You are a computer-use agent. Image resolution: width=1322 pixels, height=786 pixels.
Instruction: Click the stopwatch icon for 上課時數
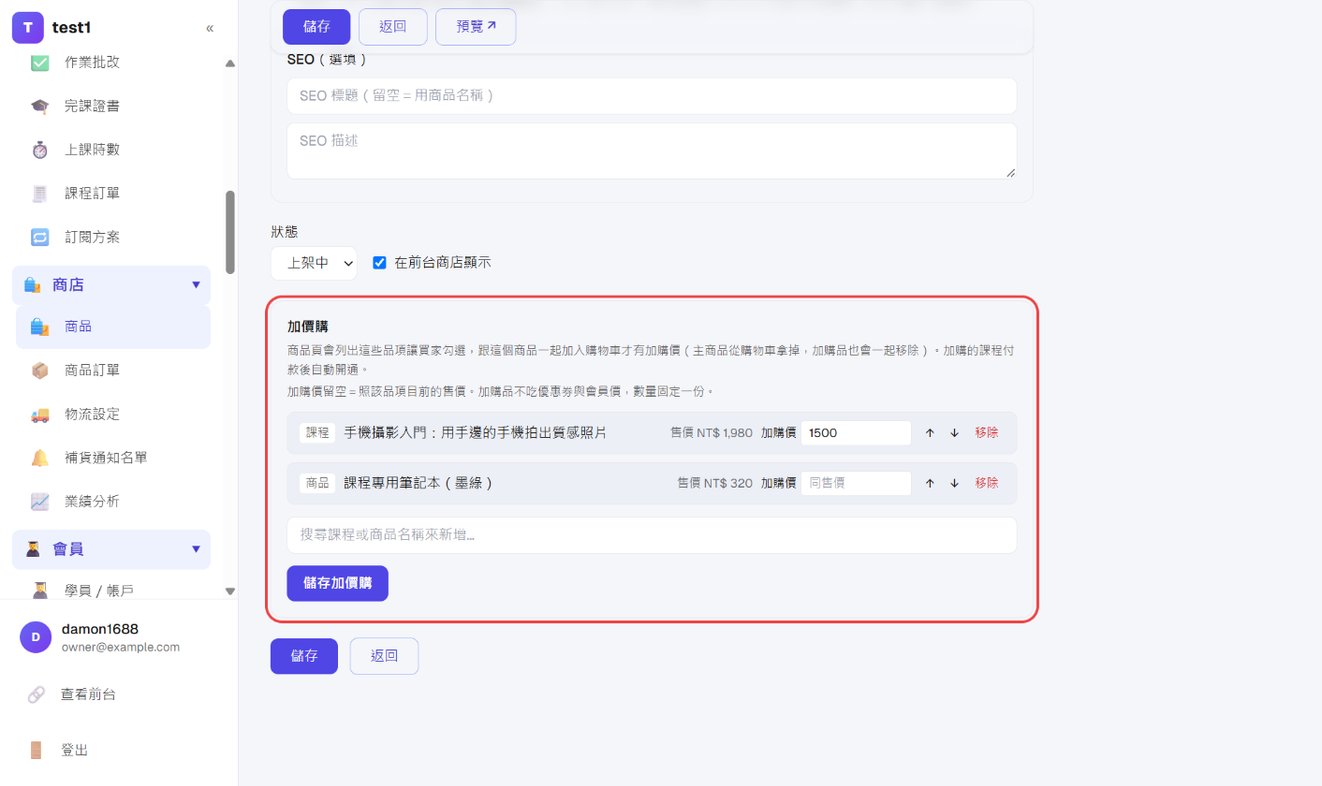(x=40, y=150)
